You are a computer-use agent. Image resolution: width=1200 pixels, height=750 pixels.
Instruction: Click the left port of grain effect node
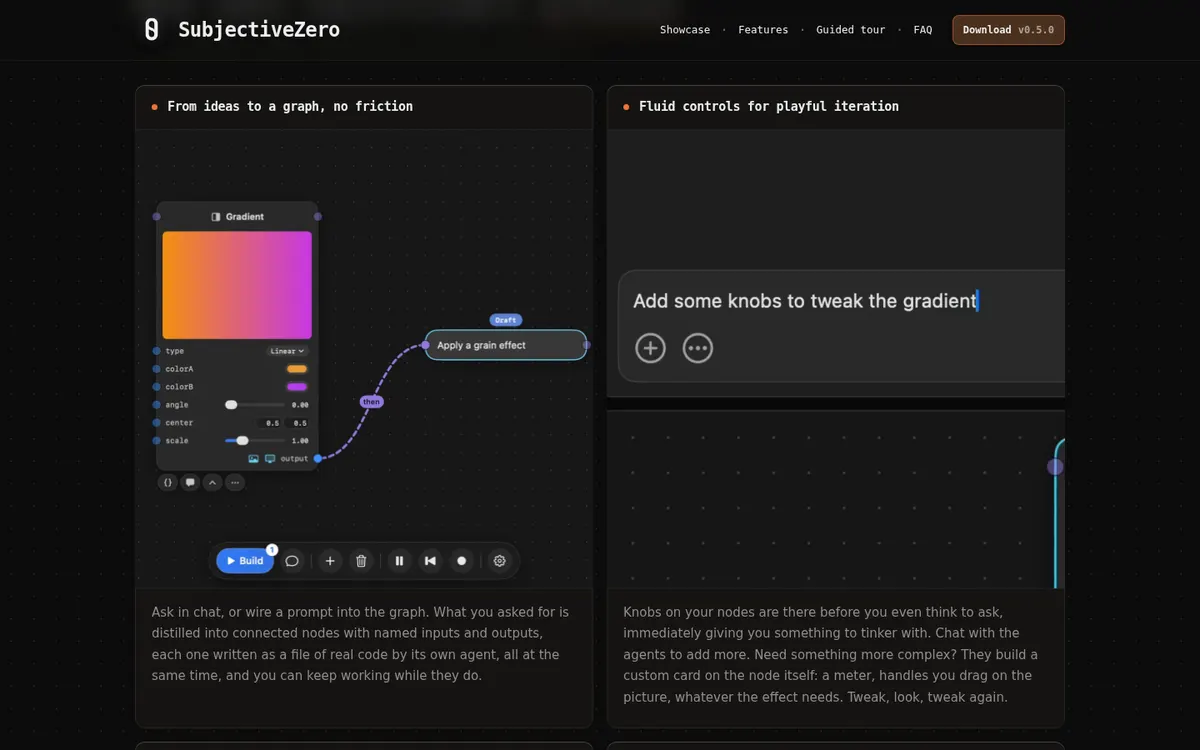(x=425, y=345)
